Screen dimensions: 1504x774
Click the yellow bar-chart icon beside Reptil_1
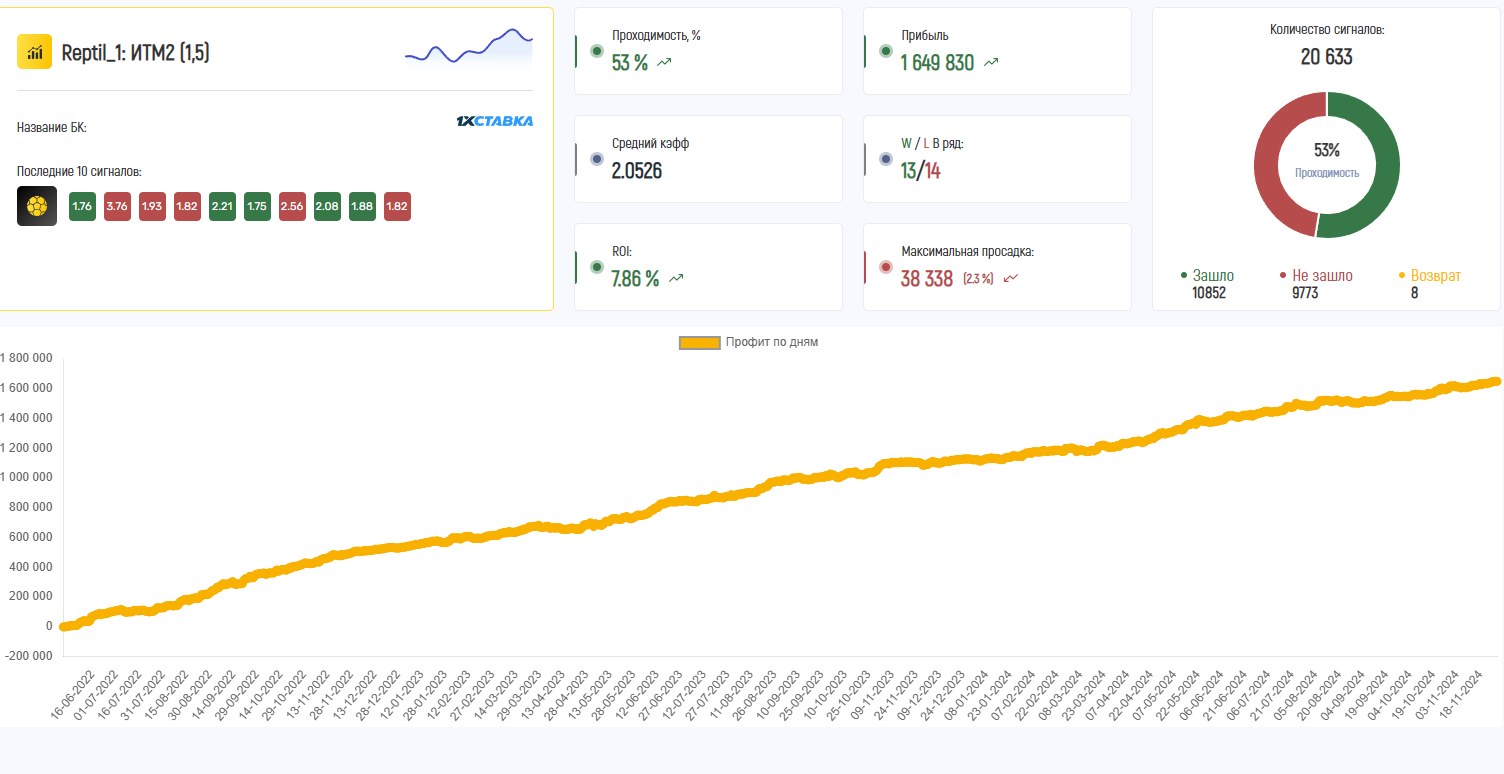pos(35,52)
